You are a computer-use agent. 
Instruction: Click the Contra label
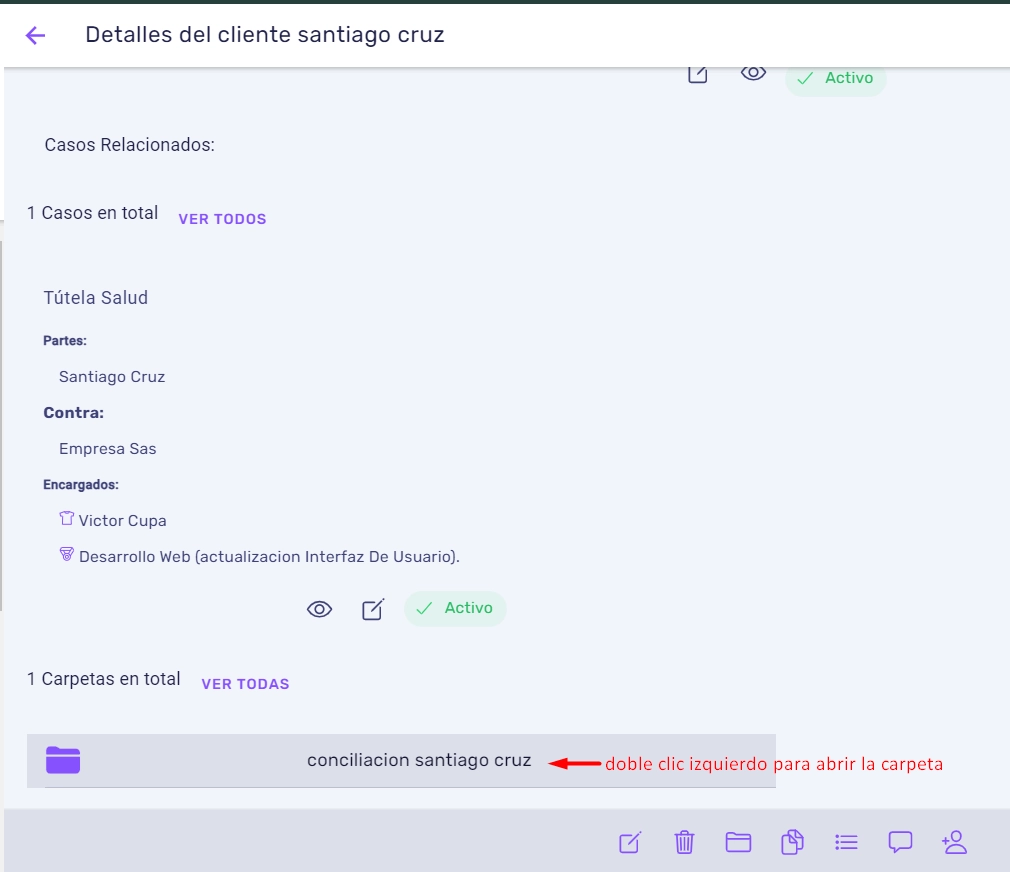(x=73, y=413)
